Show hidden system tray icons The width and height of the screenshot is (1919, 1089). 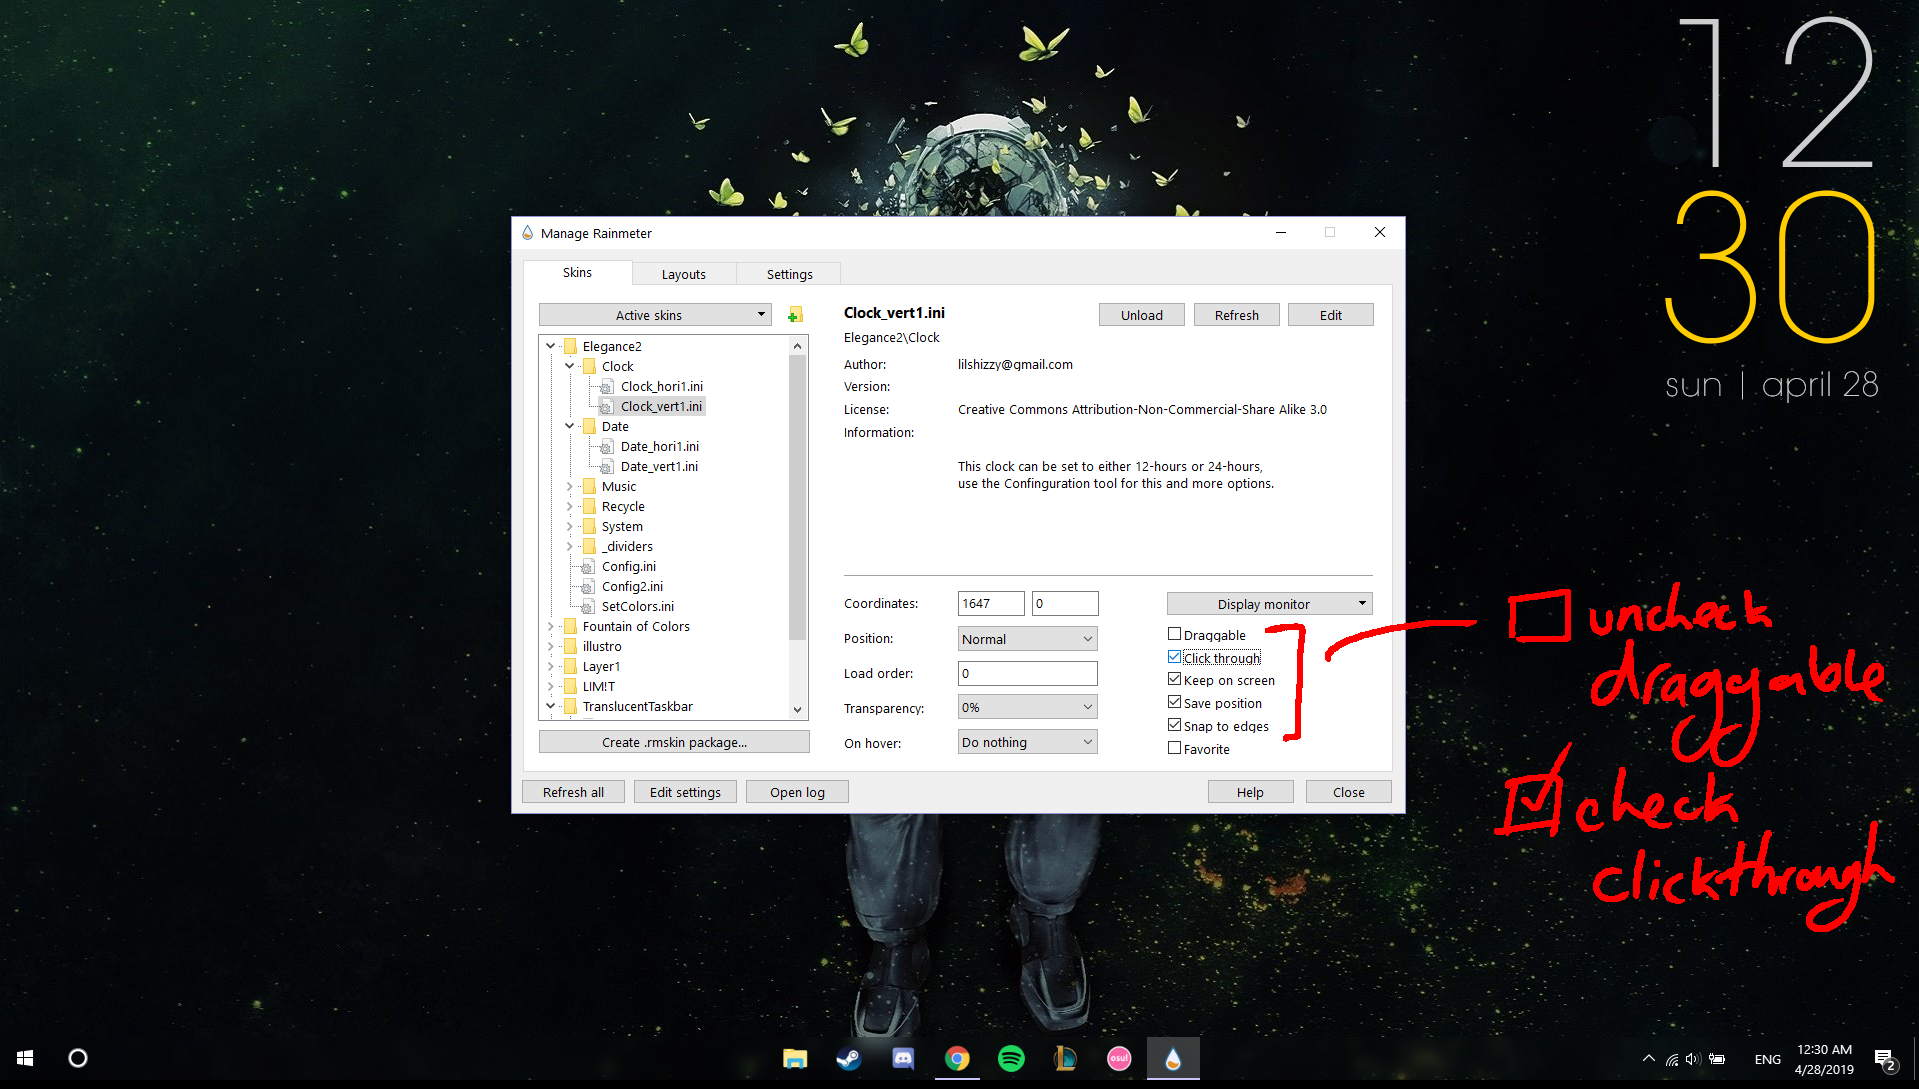(x=1648, y=1058)
